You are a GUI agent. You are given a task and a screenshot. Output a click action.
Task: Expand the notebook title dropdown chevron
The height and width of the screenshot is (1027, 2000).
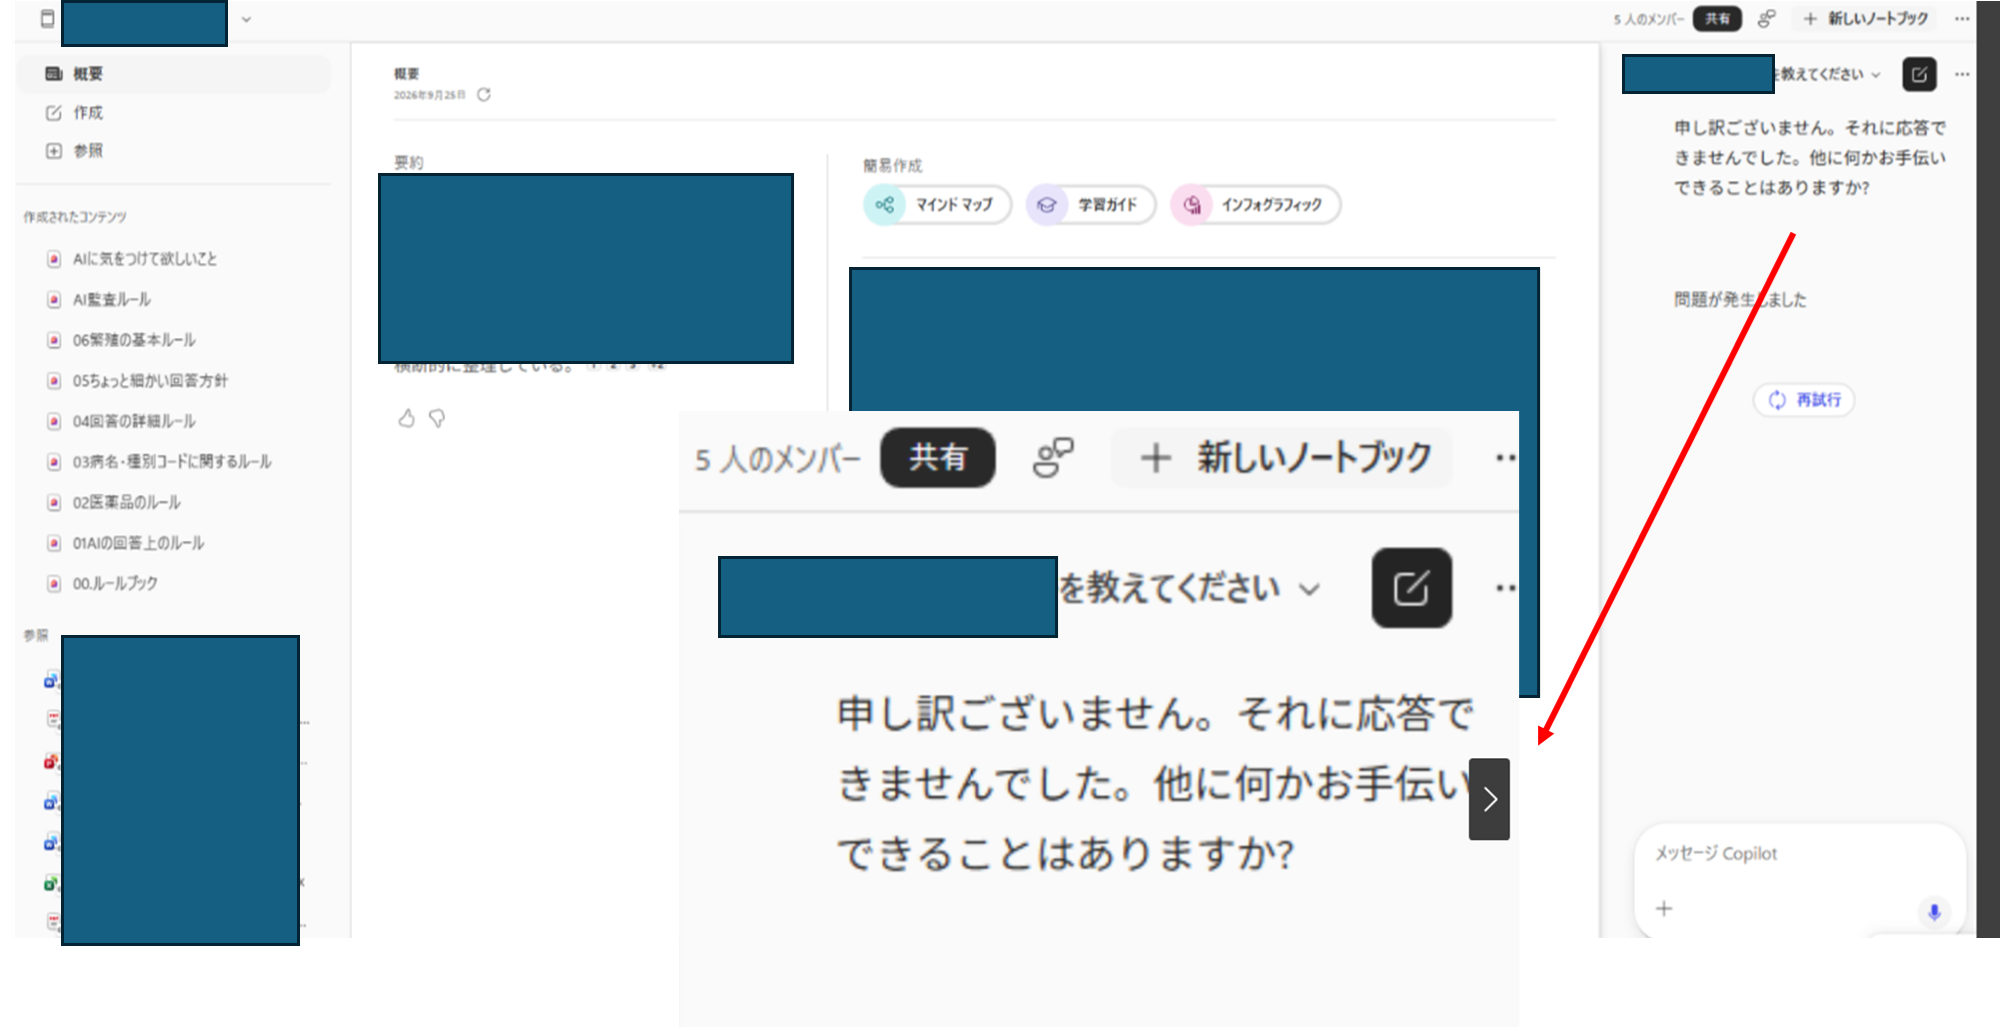246,19
